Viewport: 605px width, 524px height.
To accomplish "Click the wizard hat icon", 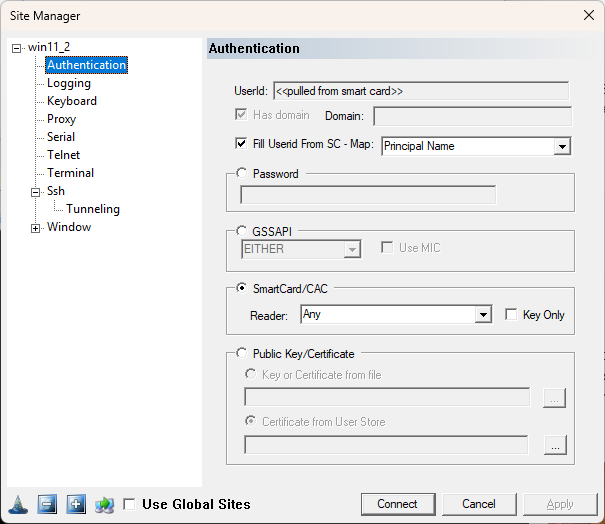I will pyautogui.click(x=16, y=504).
